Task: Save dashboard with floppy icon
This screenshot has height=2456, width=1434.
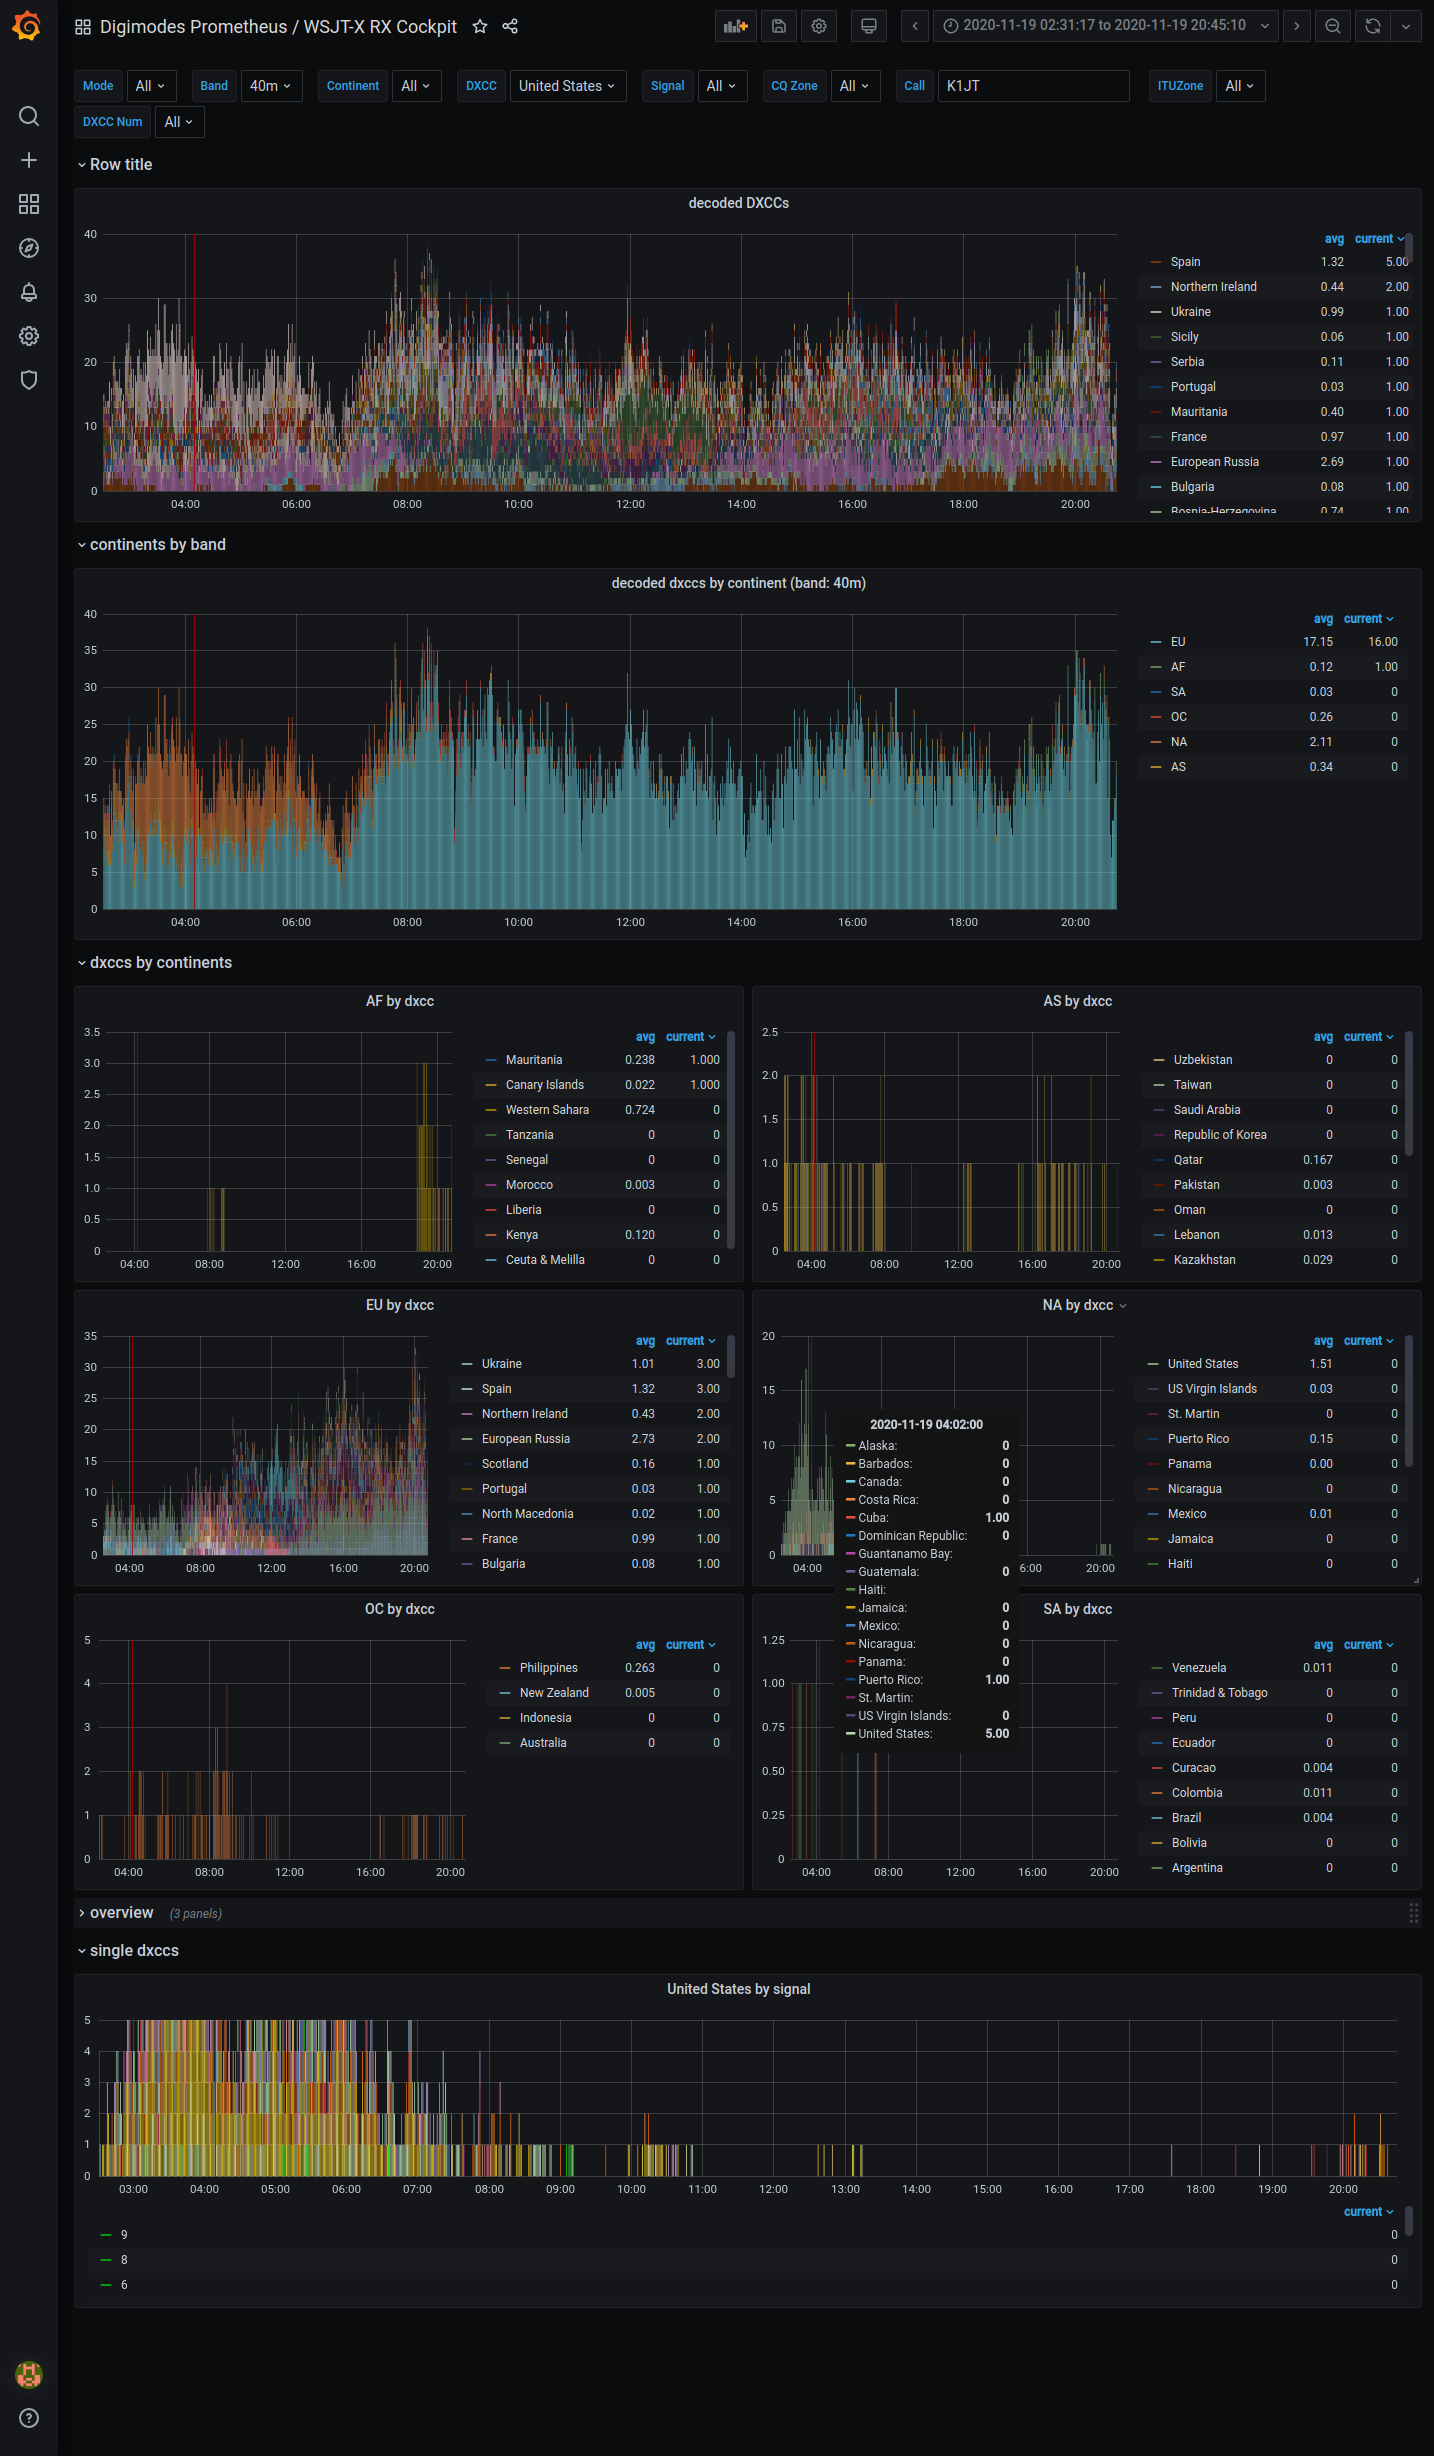Action: [x=779, y=26]
